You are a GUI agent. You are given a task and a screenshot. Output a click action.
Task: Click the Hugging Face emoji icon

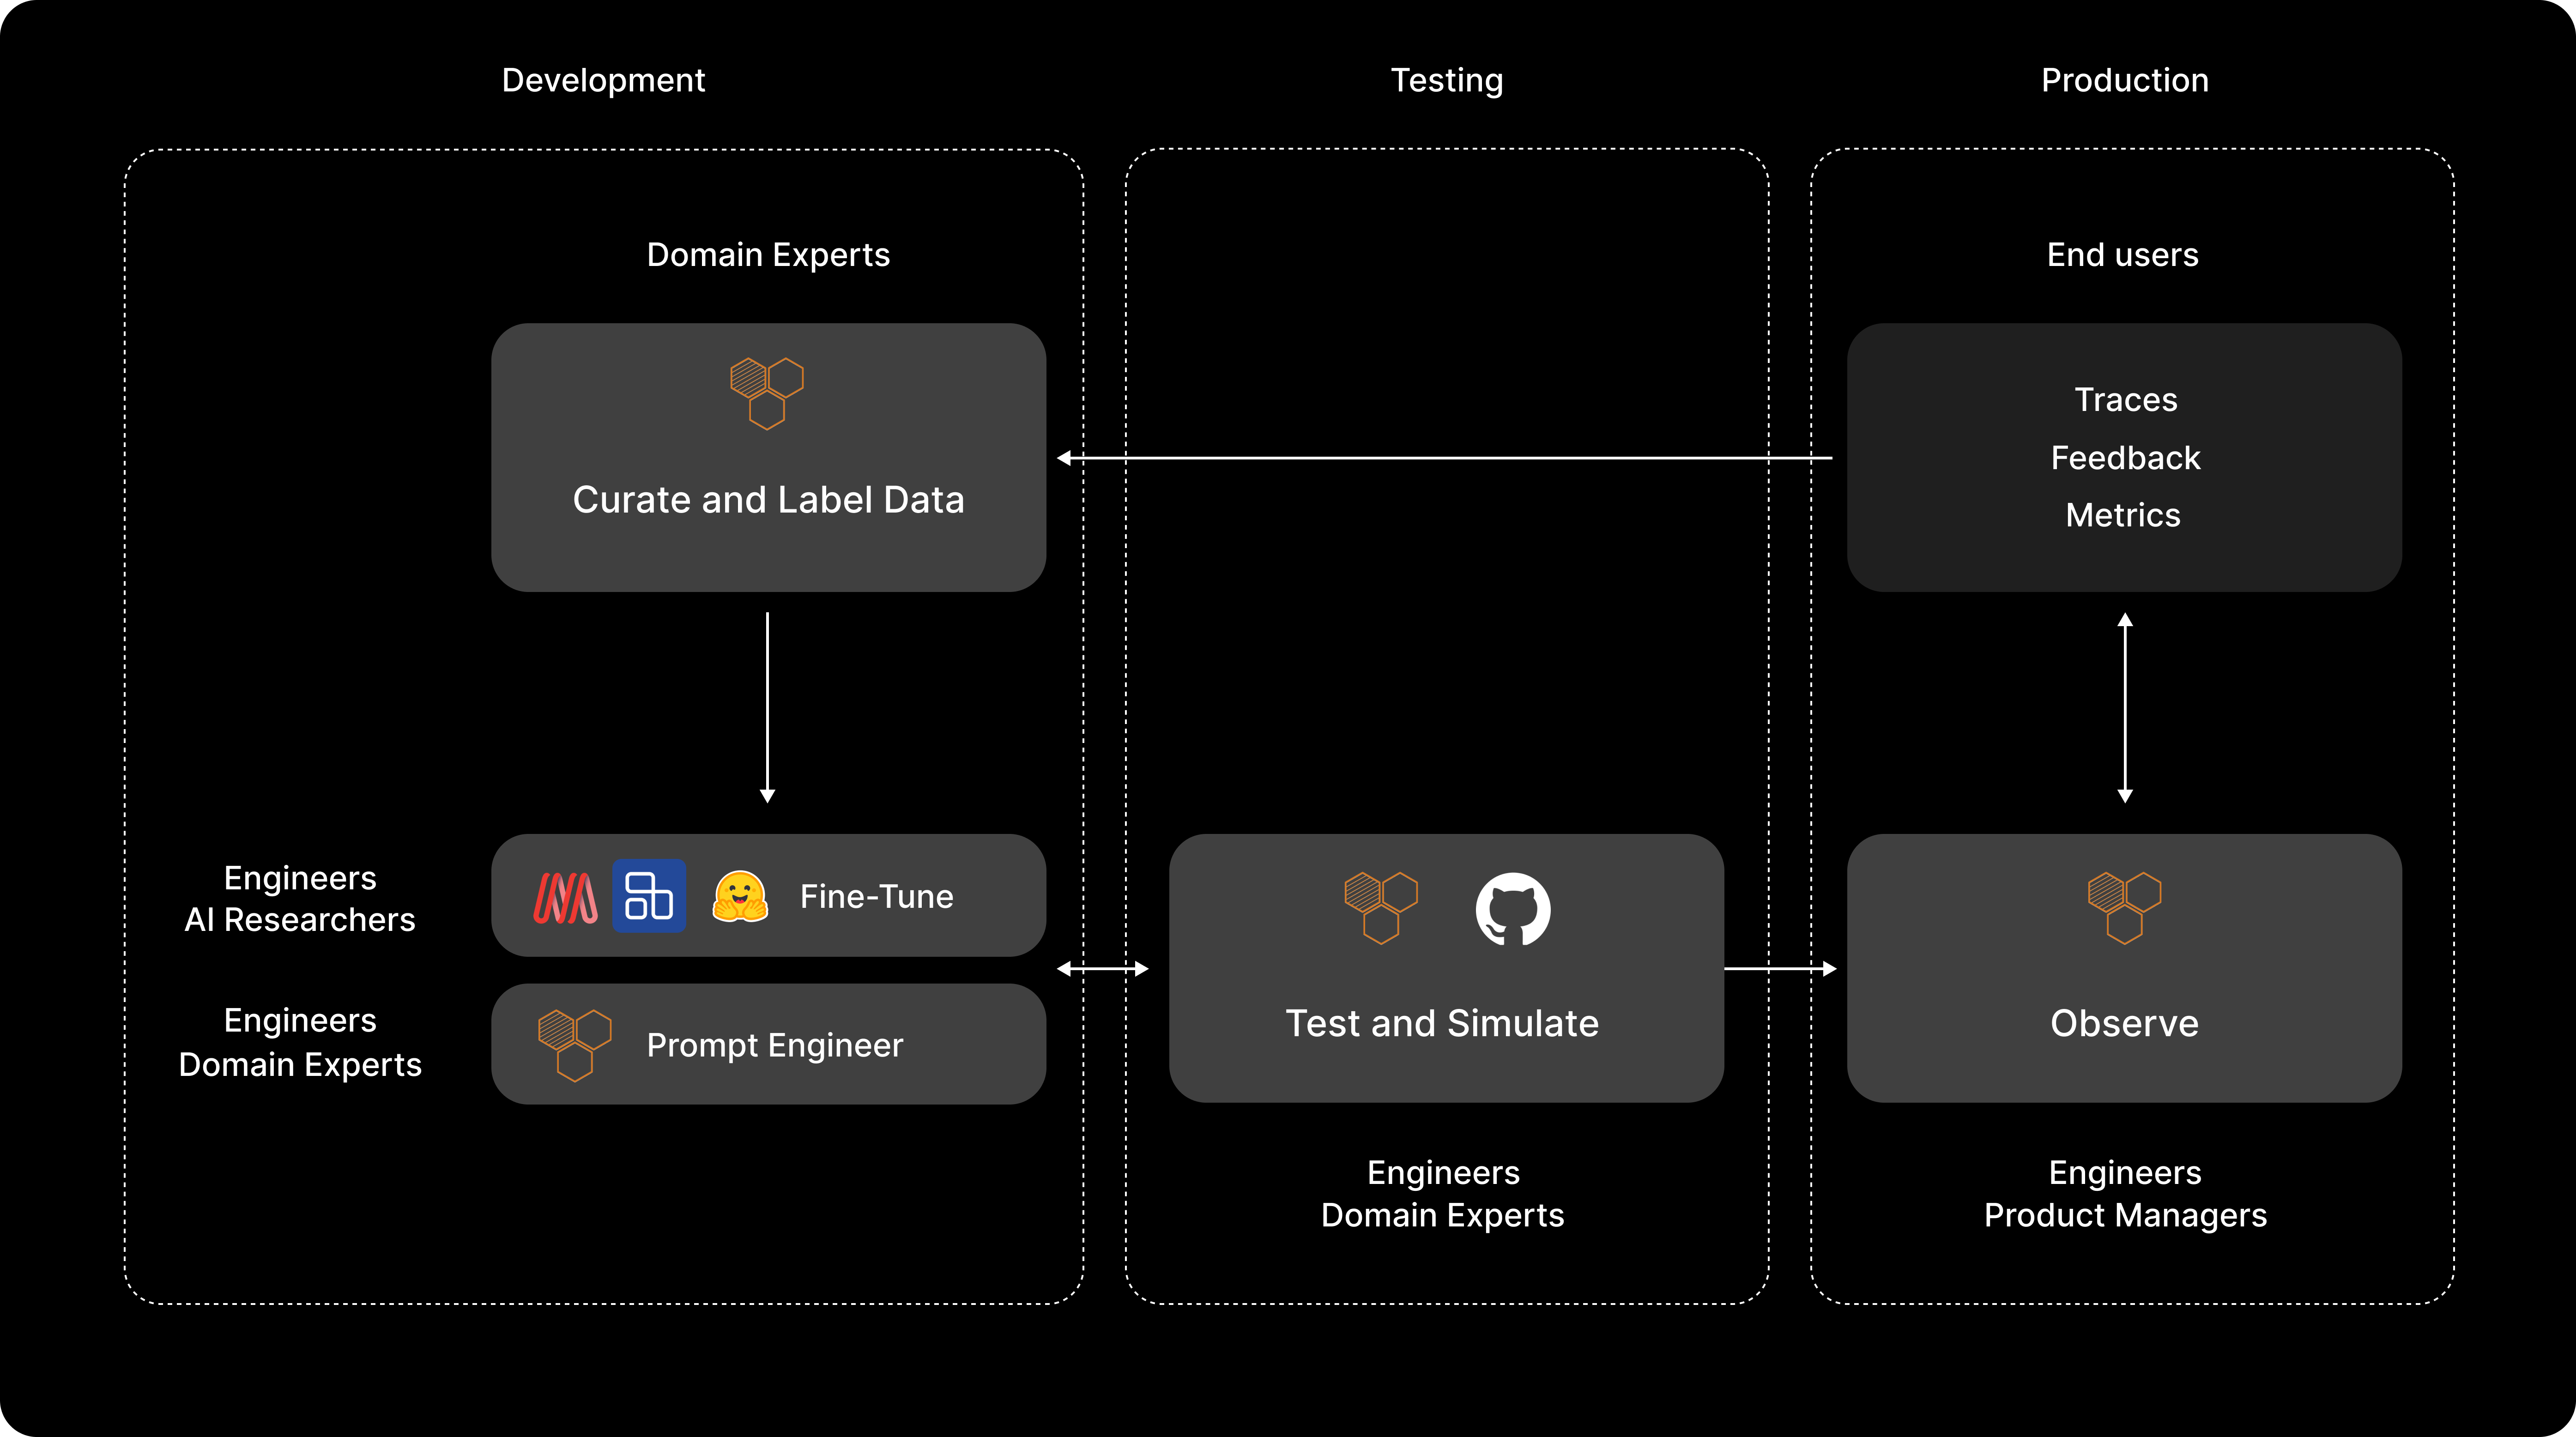click(x=740, y=896)
